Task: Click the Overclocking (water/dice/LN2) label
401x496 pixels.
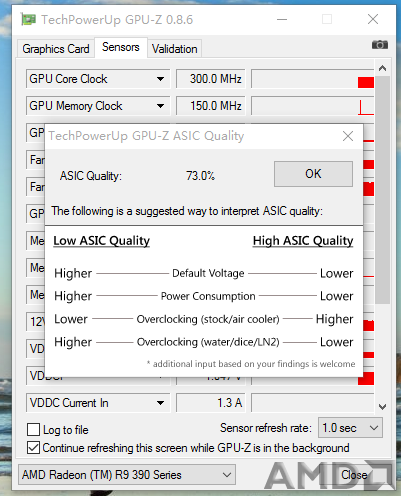Action: tap(208, 342)
